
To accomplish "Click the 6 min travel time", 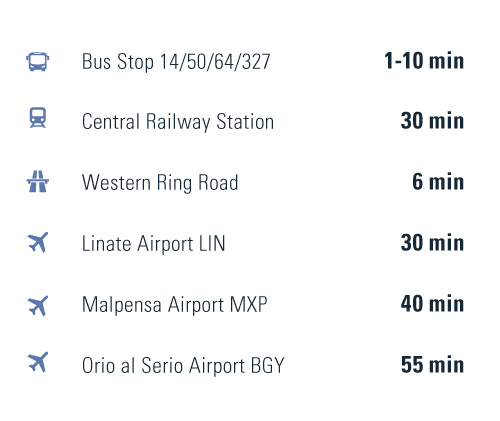I will [438, 182].
